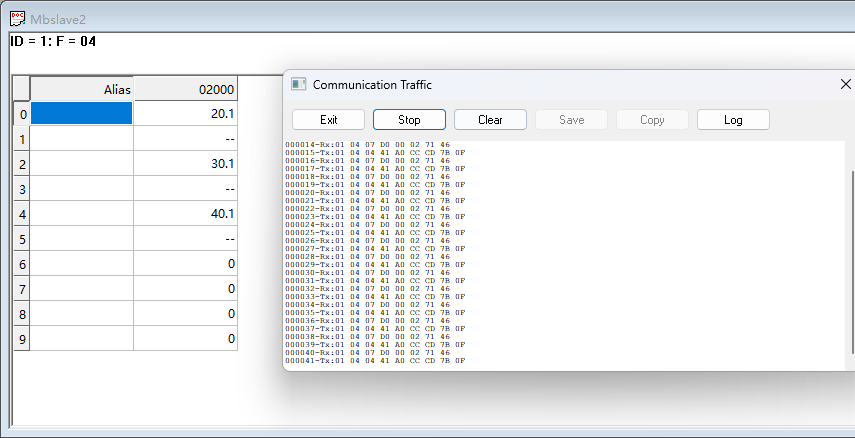855x438 pixels.
Task: Select the cell with value 20.1
Action: (x=185, y=114)
